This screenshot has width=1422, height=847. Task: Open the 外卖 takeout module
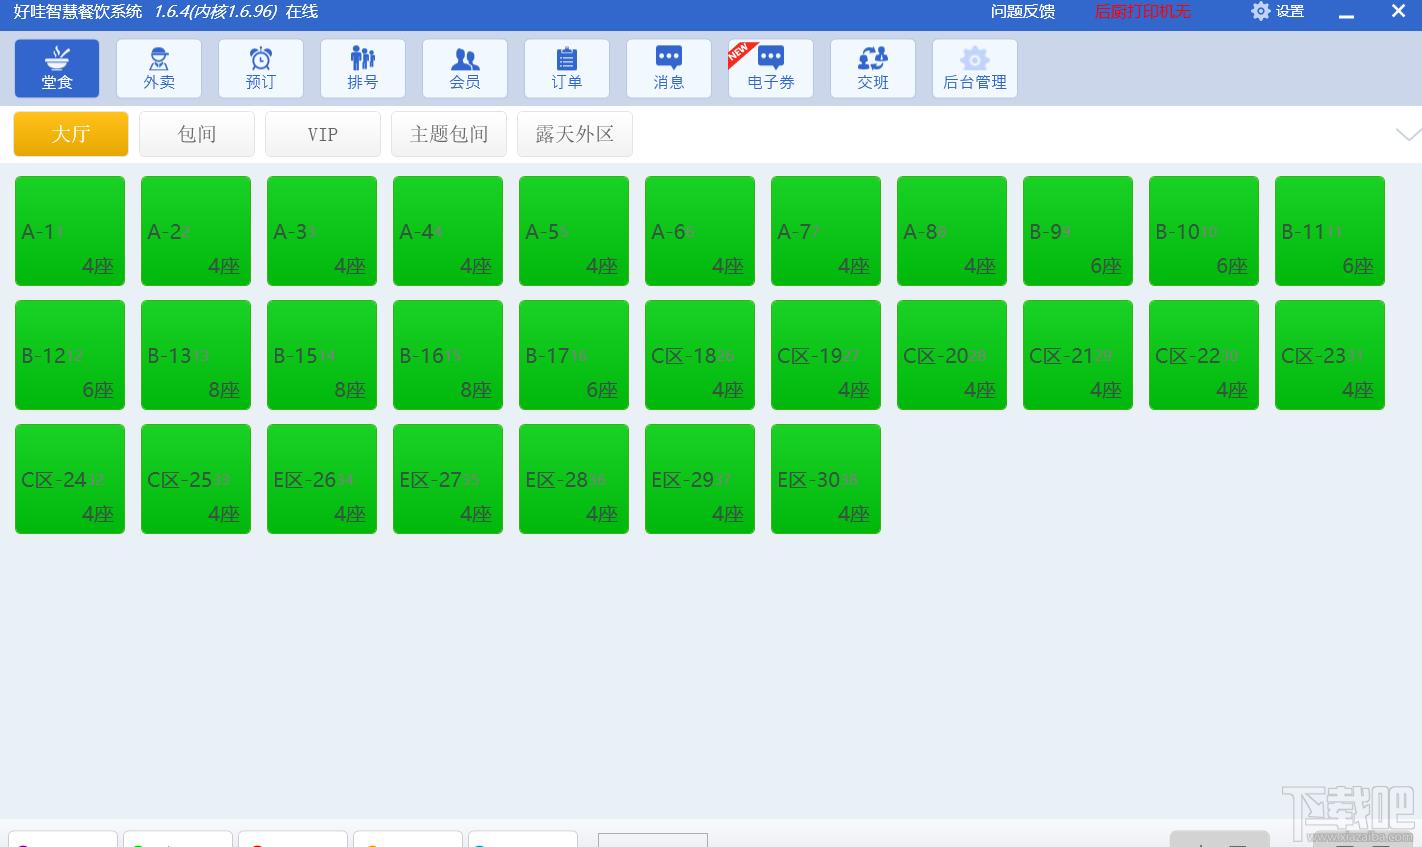159,68
